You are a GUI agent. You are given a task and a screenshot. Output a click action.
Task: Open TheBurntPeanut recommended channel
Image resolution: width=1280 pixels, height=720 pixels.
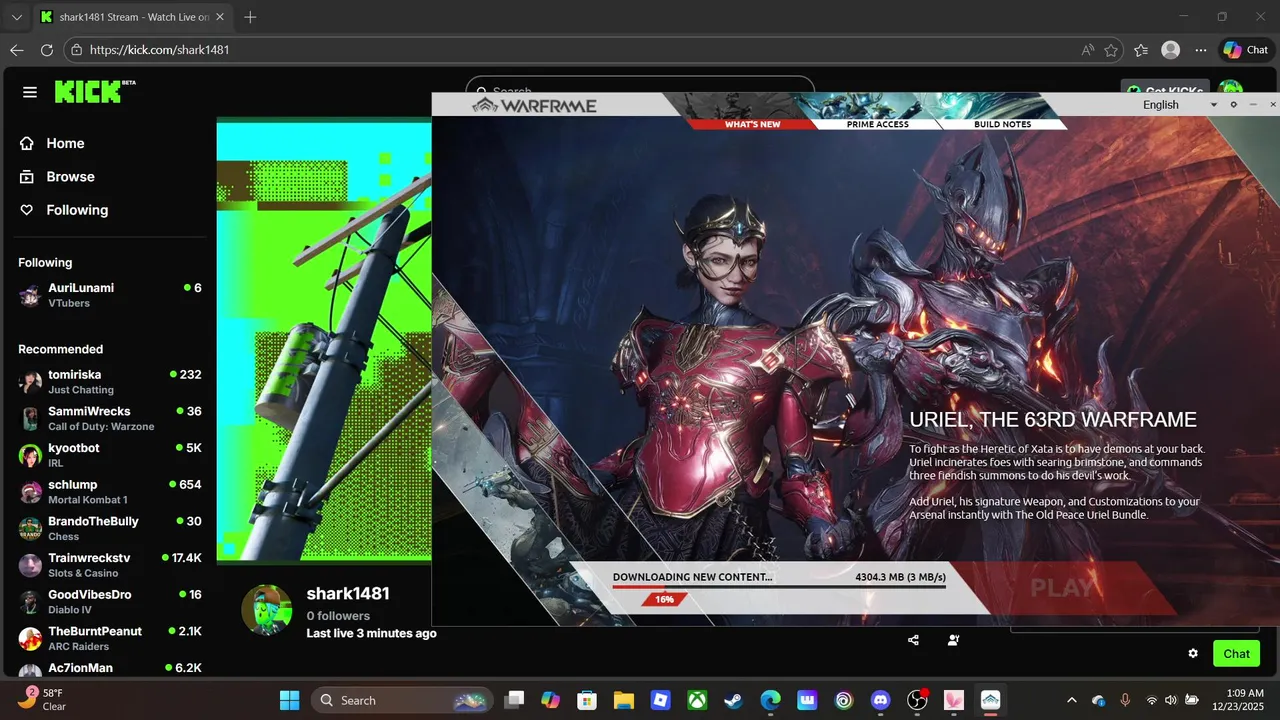coord(110,638)
